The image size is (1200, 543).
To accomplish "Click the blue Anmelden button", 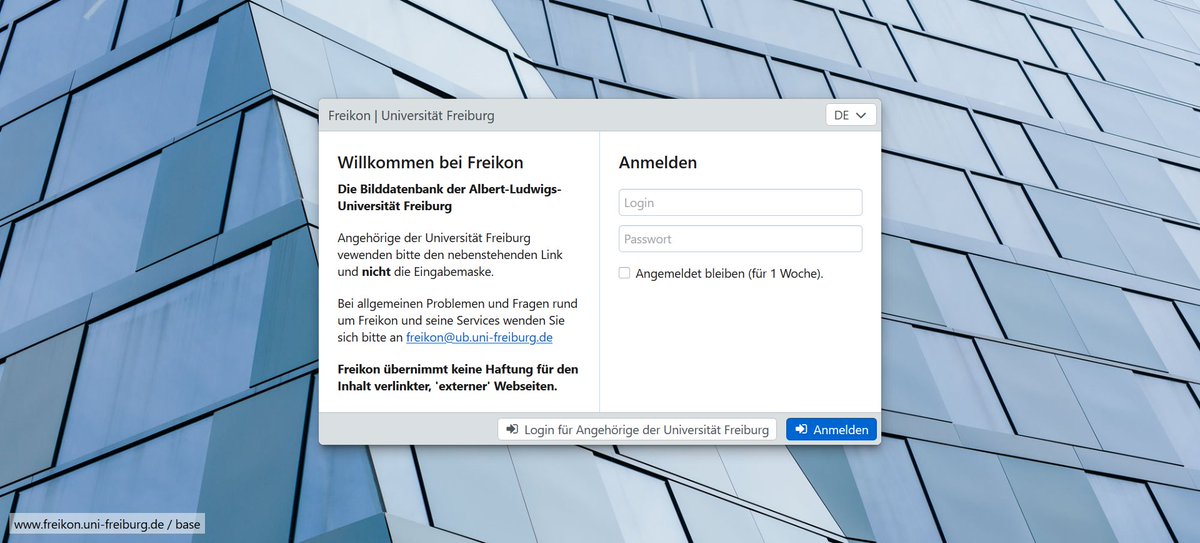I will tap(831, 429).
